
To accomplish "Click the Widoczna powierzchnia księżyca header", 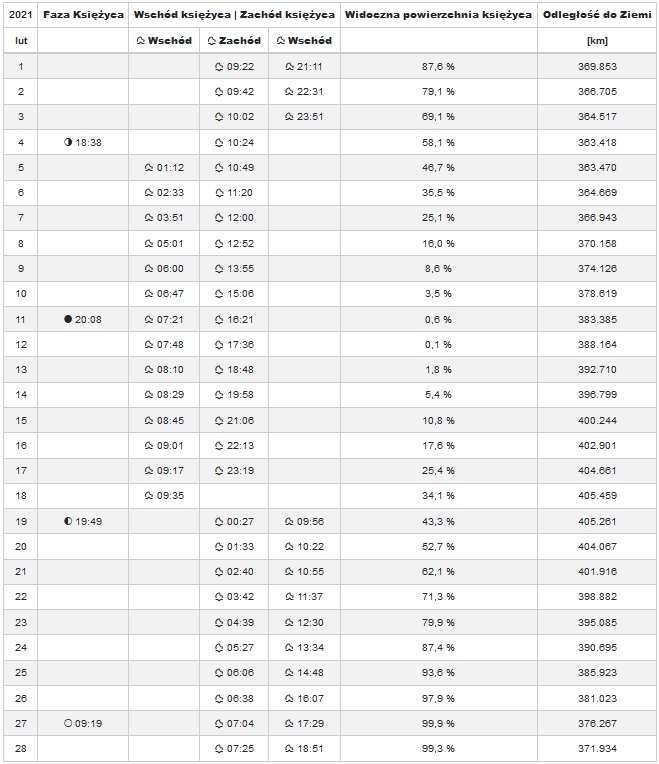I will pos(438,16).
